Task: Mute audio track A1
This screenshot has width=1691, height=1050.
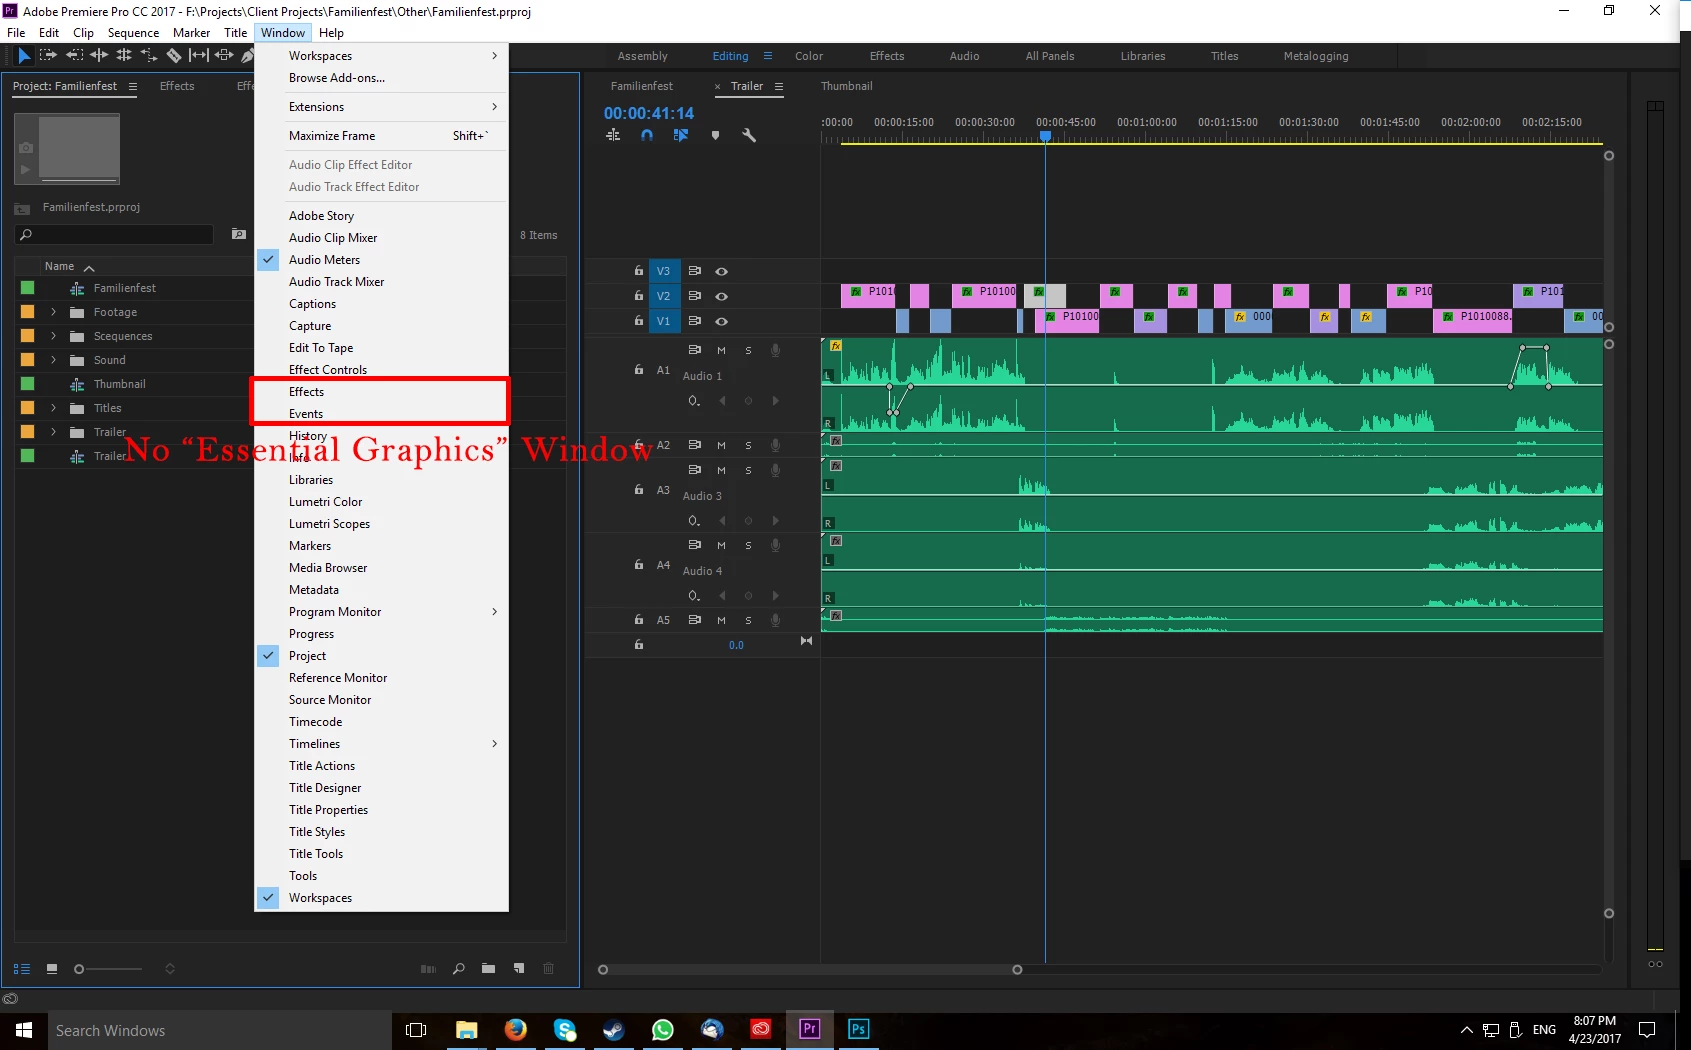Action: coord(721,350)
